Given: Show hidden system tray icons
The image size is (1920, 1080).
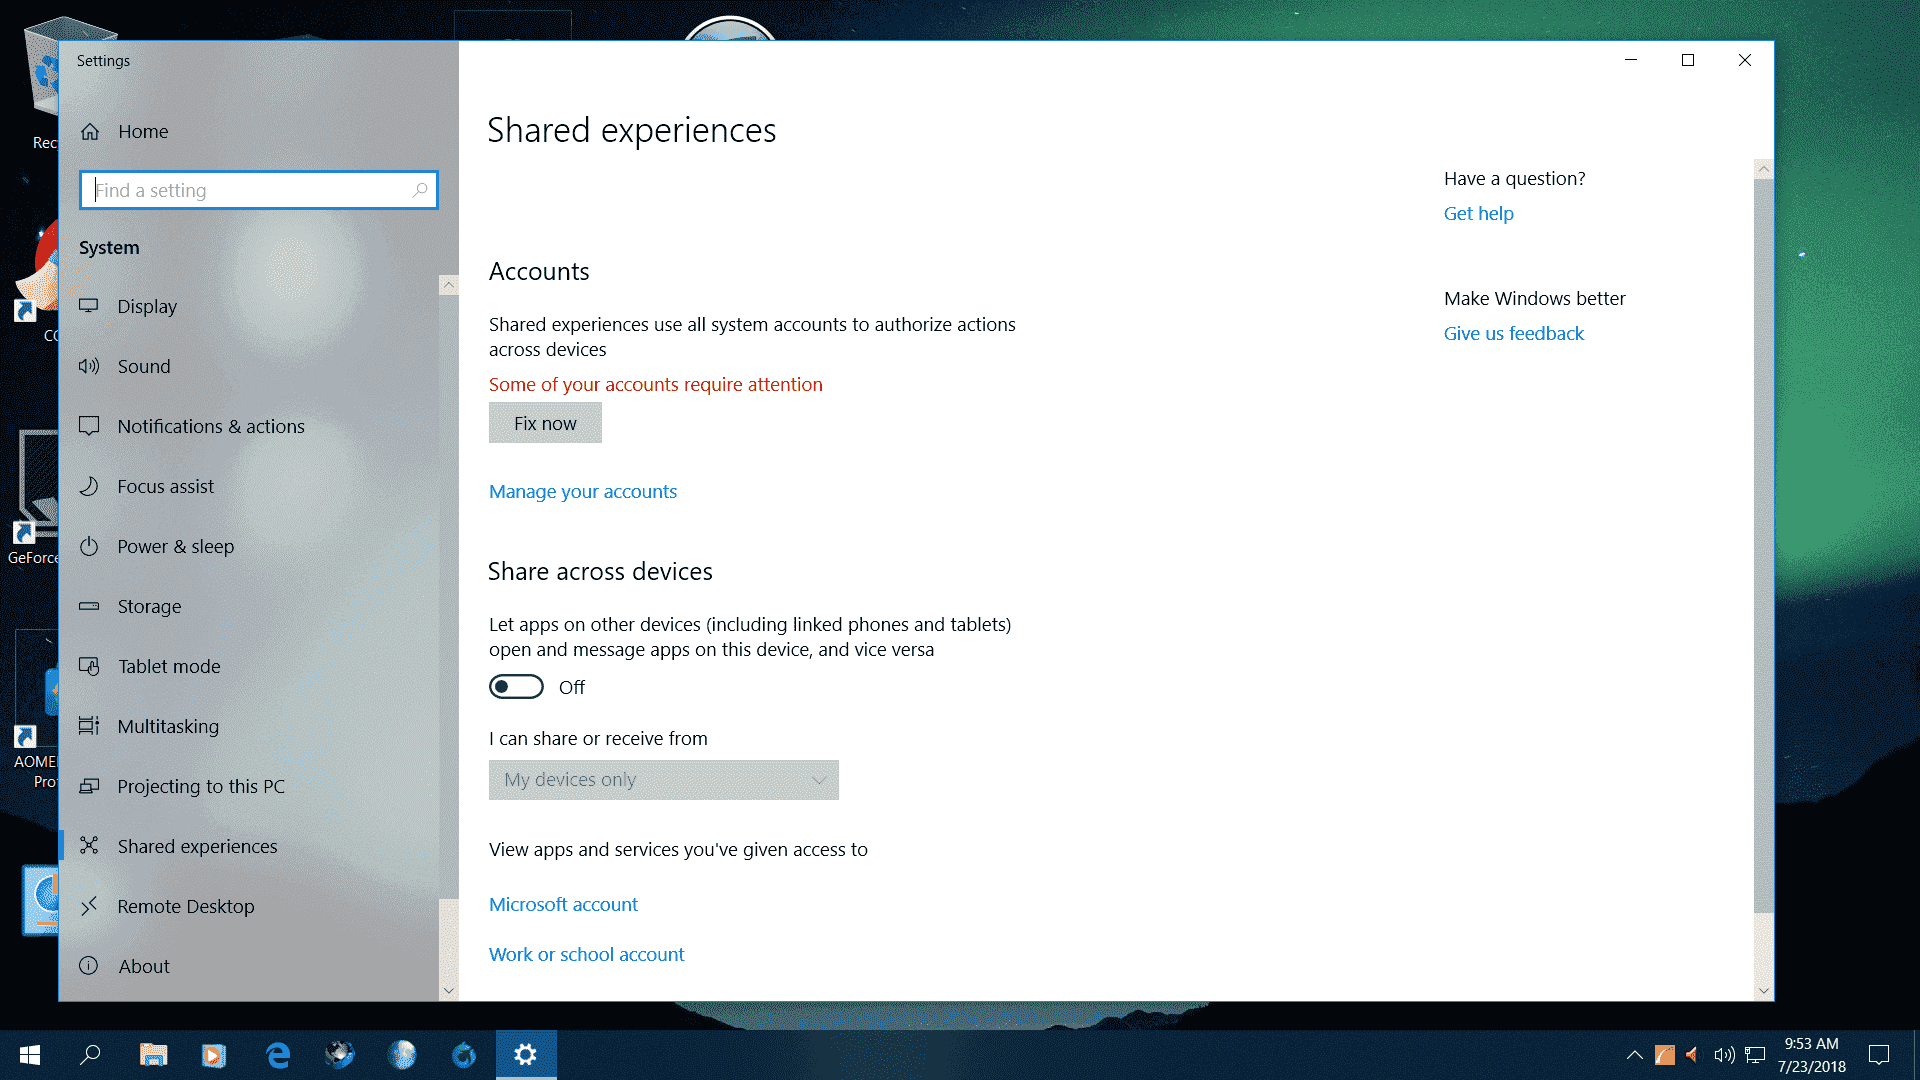Looking at the screenshot, I should tap(1635, 1055).
